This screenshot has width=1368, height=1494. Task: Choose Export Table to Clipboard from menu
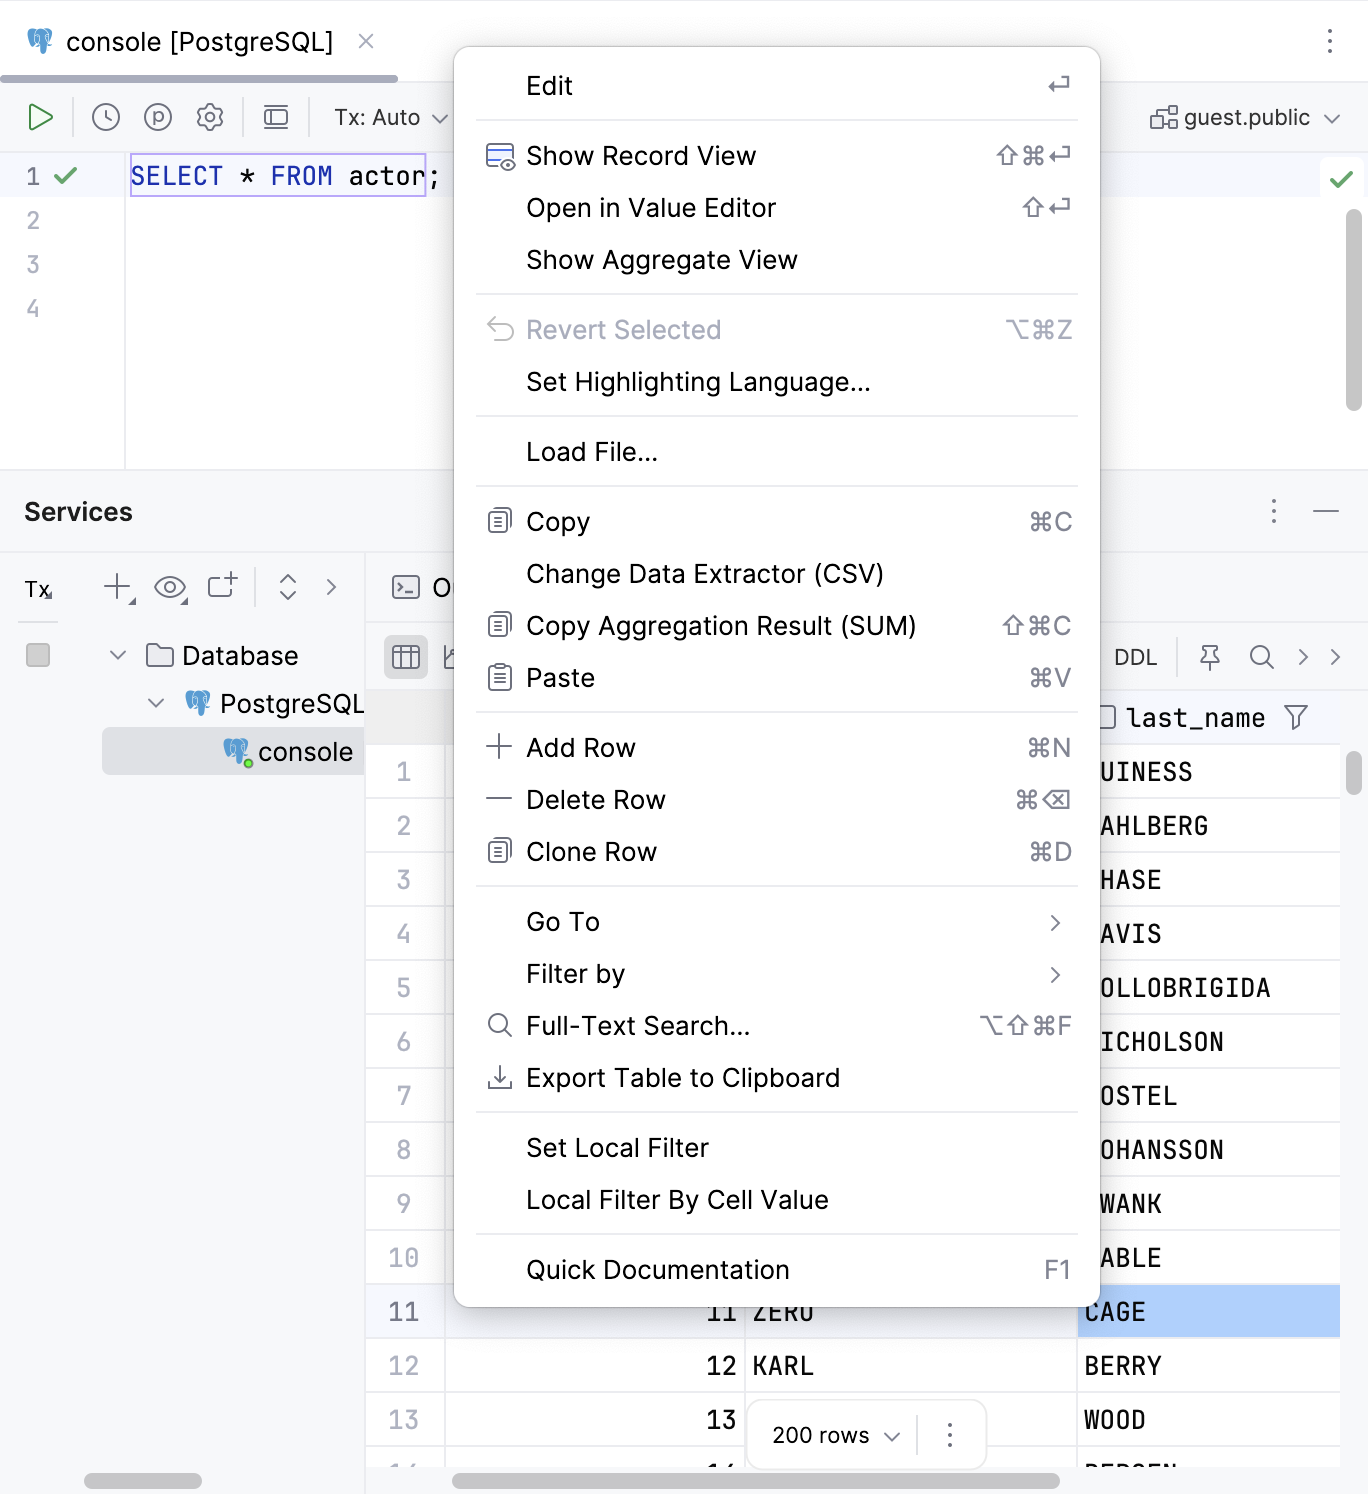[x=683, y=1078]
